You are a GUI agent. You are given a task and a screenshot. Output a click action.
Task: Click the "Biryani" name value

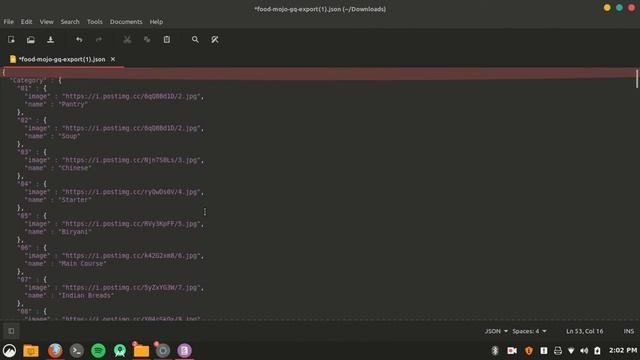tap(75, 231)
